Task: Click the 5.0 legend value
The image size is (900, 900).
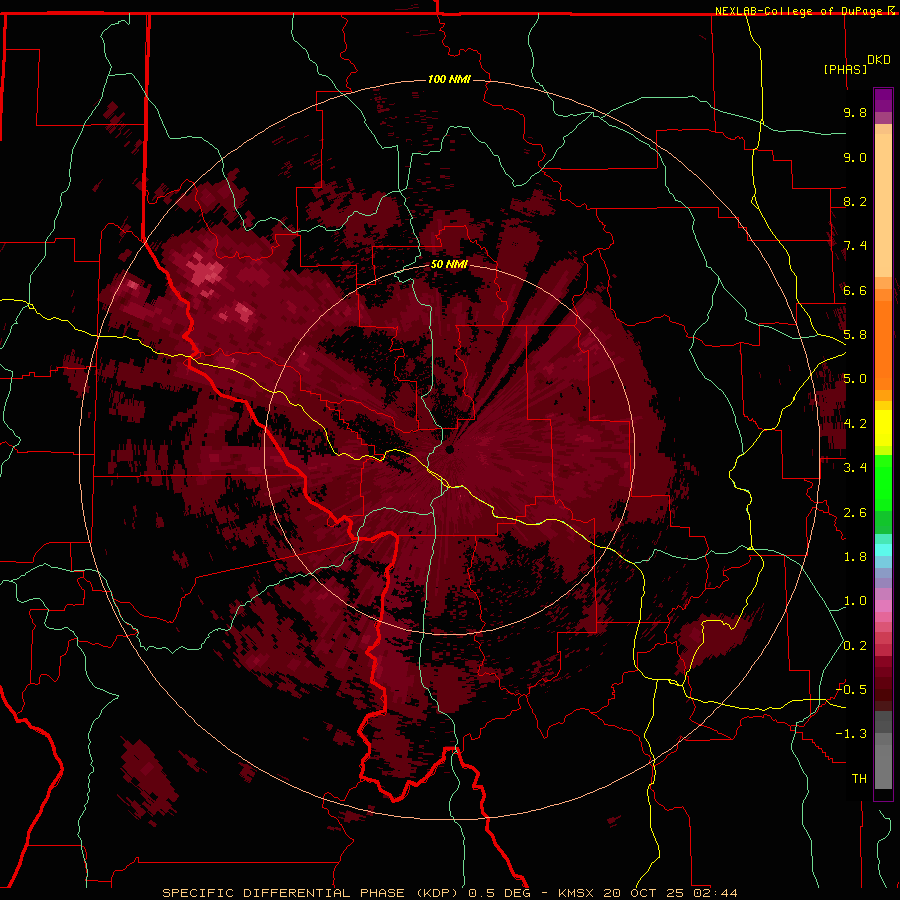Action: [855, 379]
